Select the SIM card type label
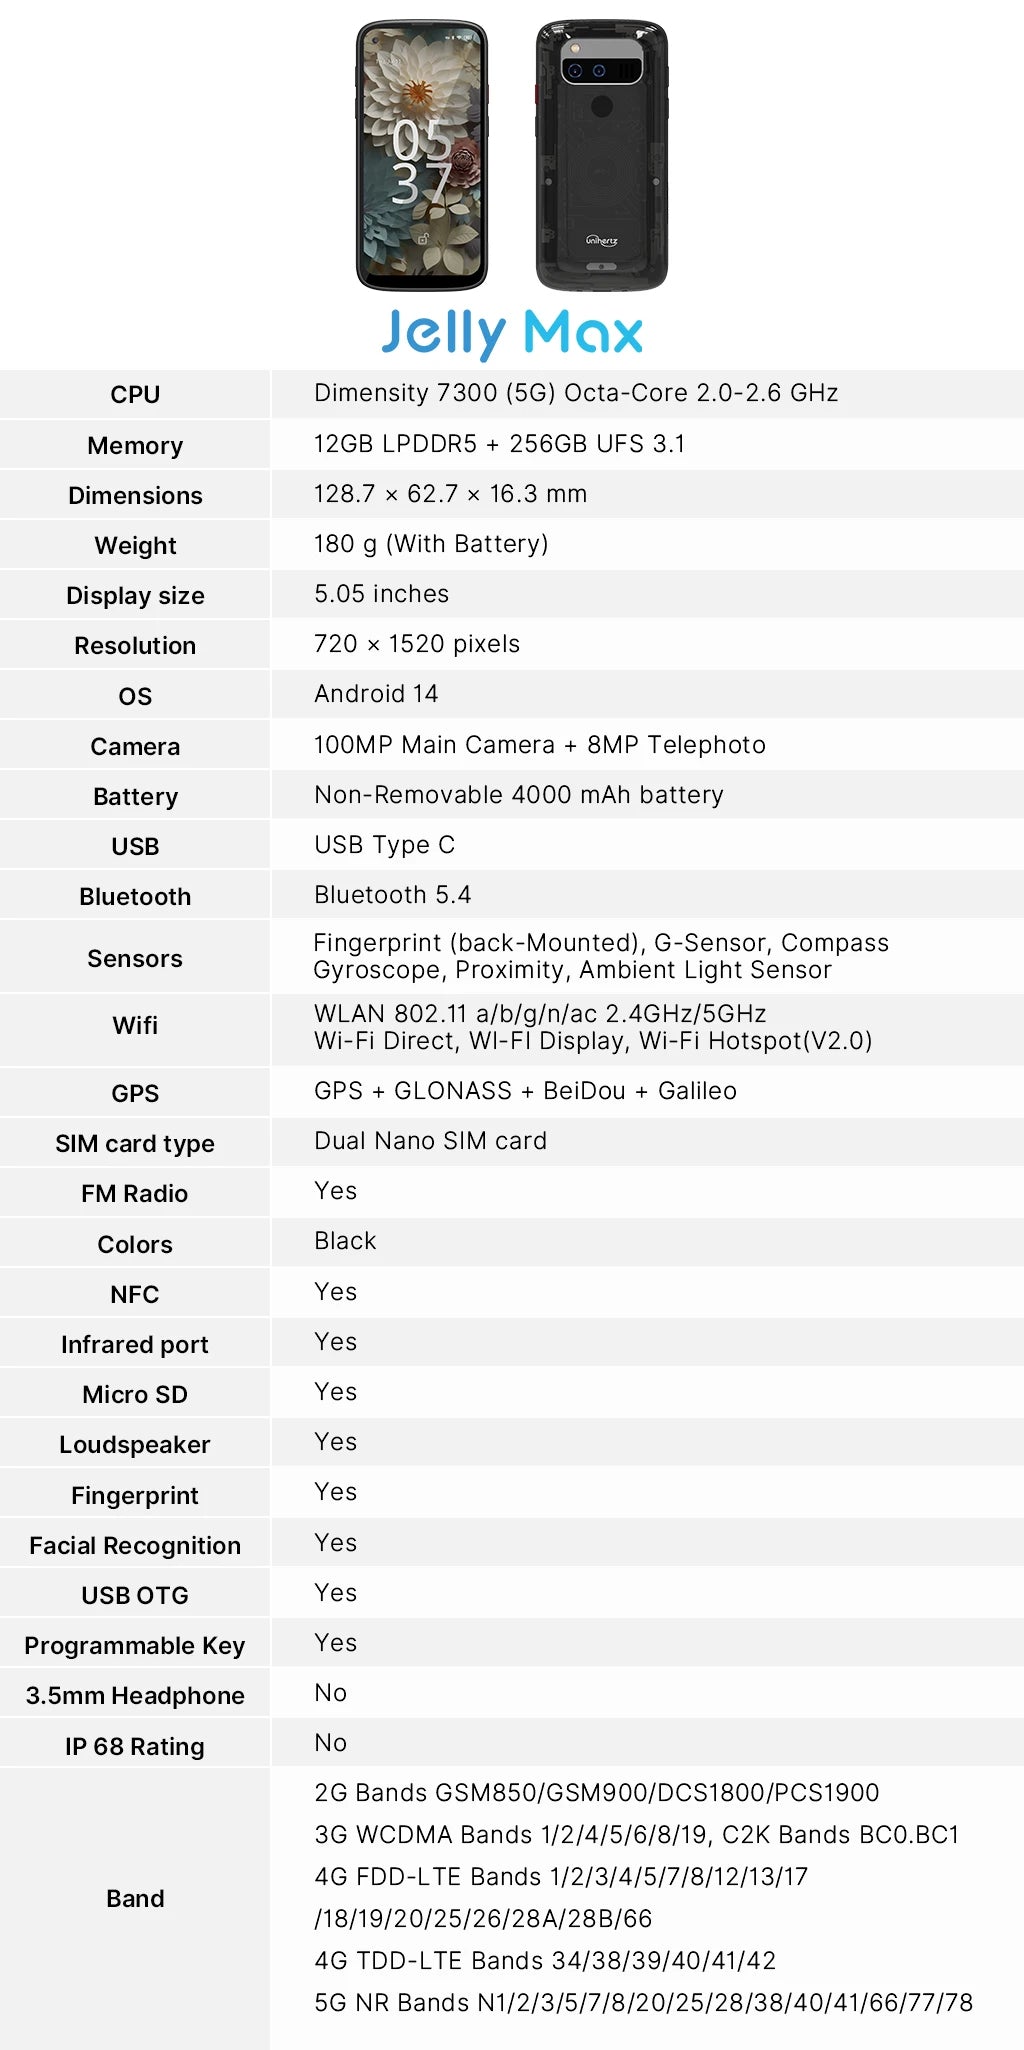The image size is (1024, 2050). coord(135,1144)
